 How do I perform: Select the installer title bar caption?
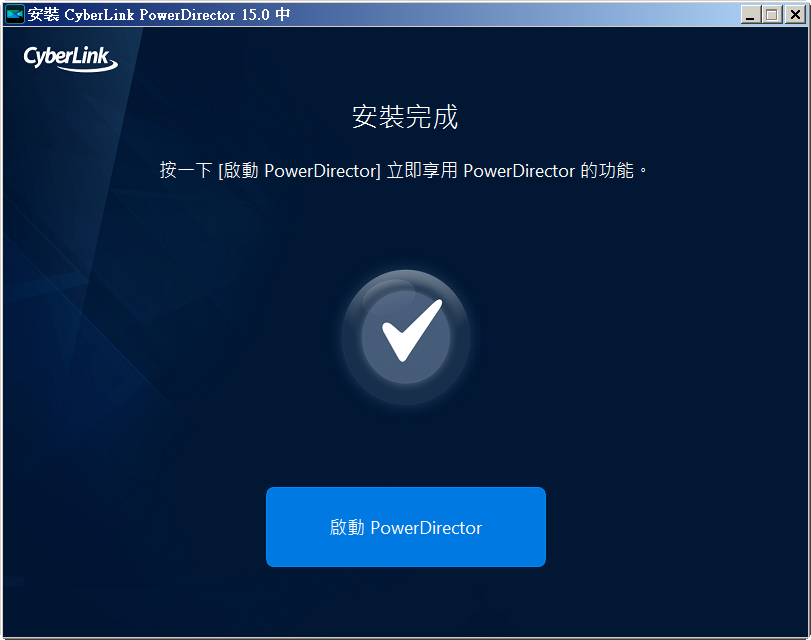click(159, 14)
